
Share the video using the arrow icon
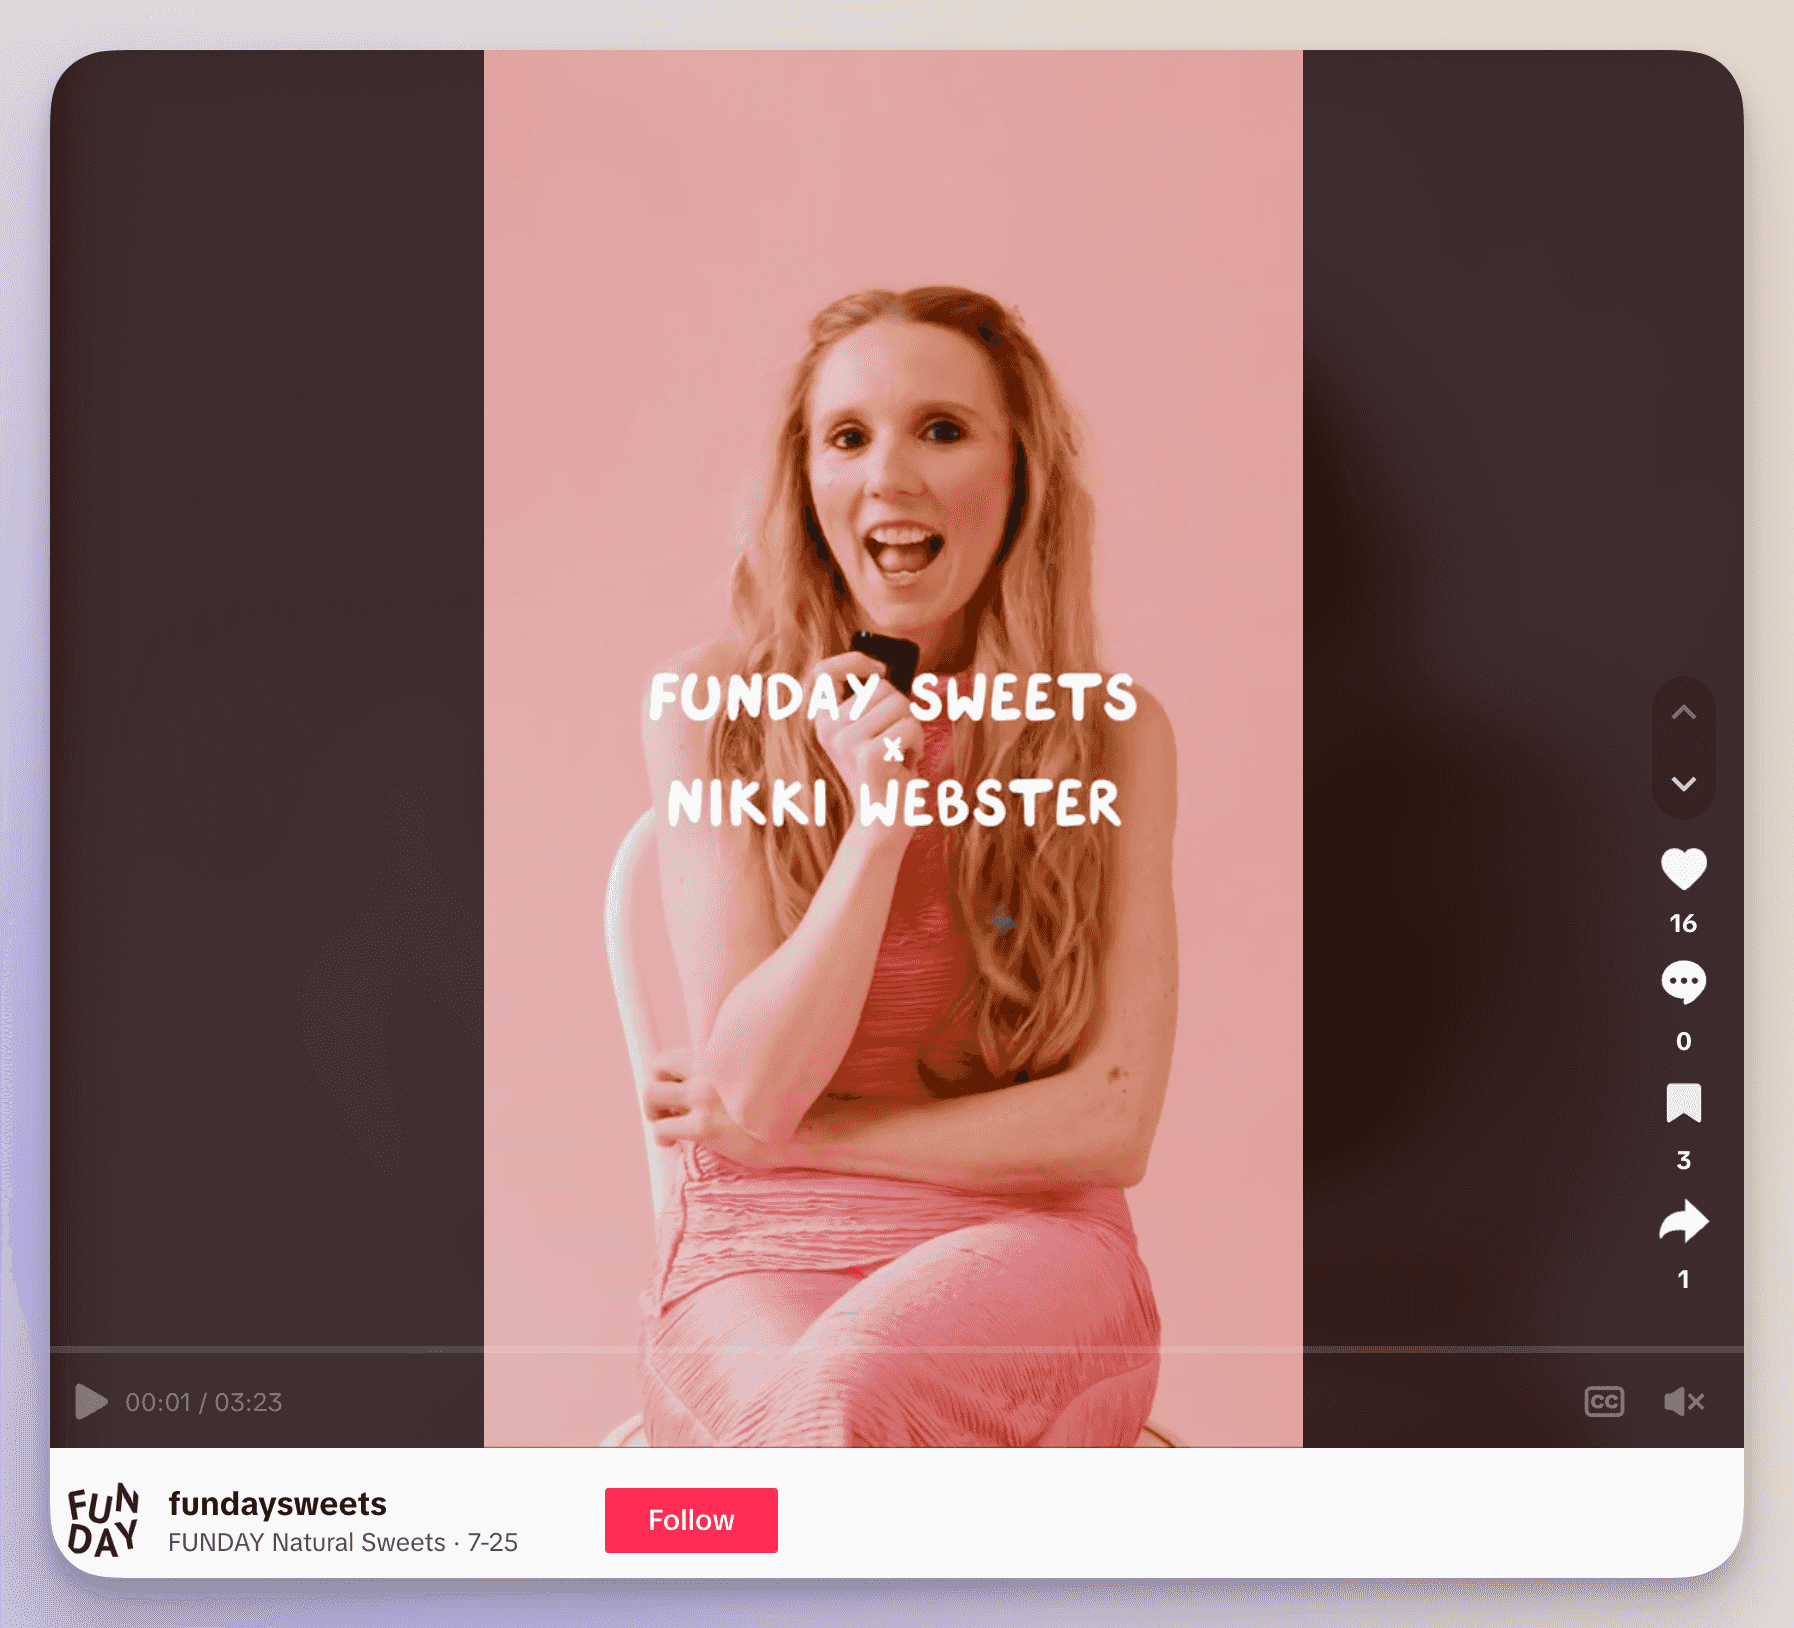tap(1683, 1221)
